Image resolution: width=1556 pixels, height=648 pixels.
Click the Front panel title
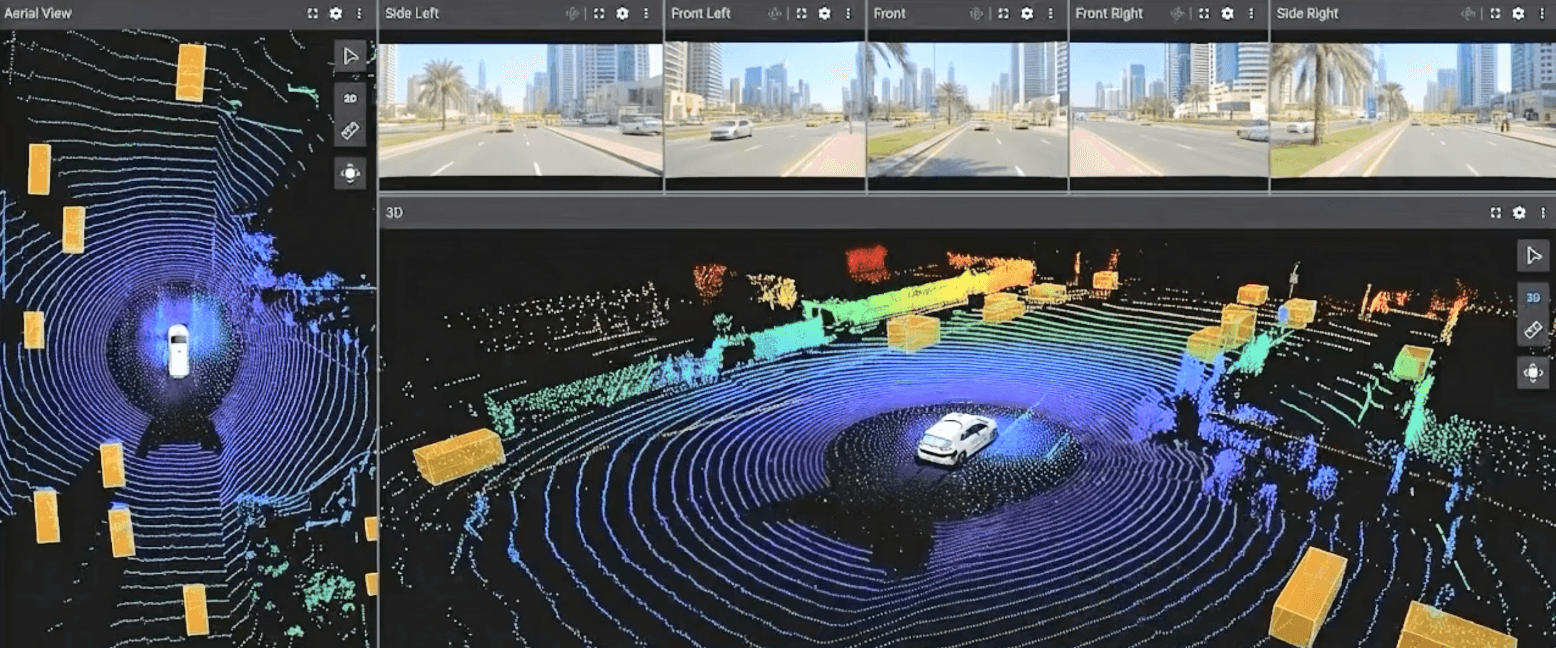pyautogui.click(x=889, y=14)
